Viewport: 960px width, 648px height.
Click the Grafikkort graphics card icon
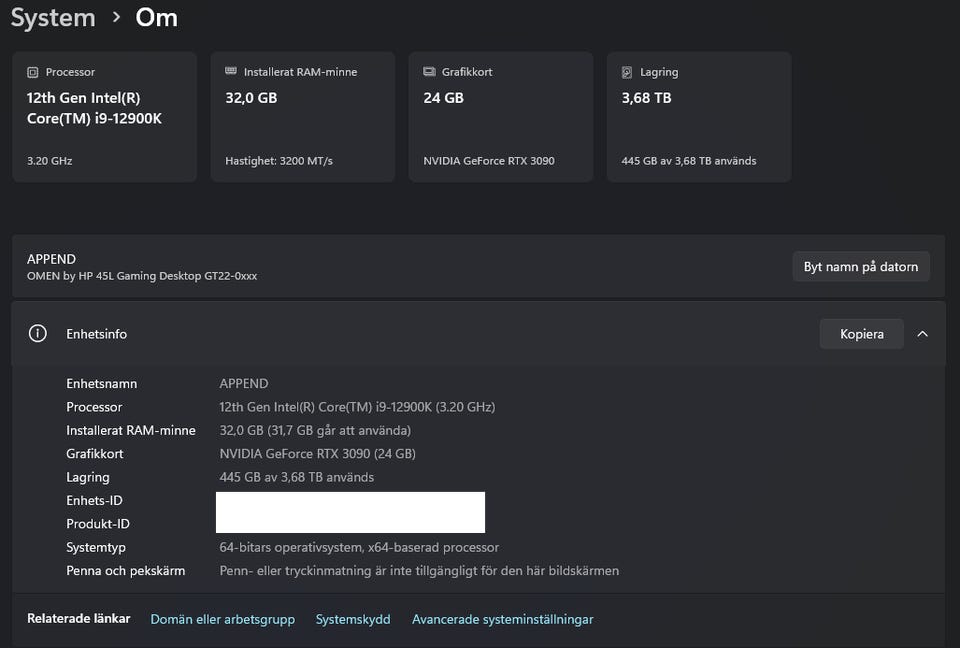429,72
